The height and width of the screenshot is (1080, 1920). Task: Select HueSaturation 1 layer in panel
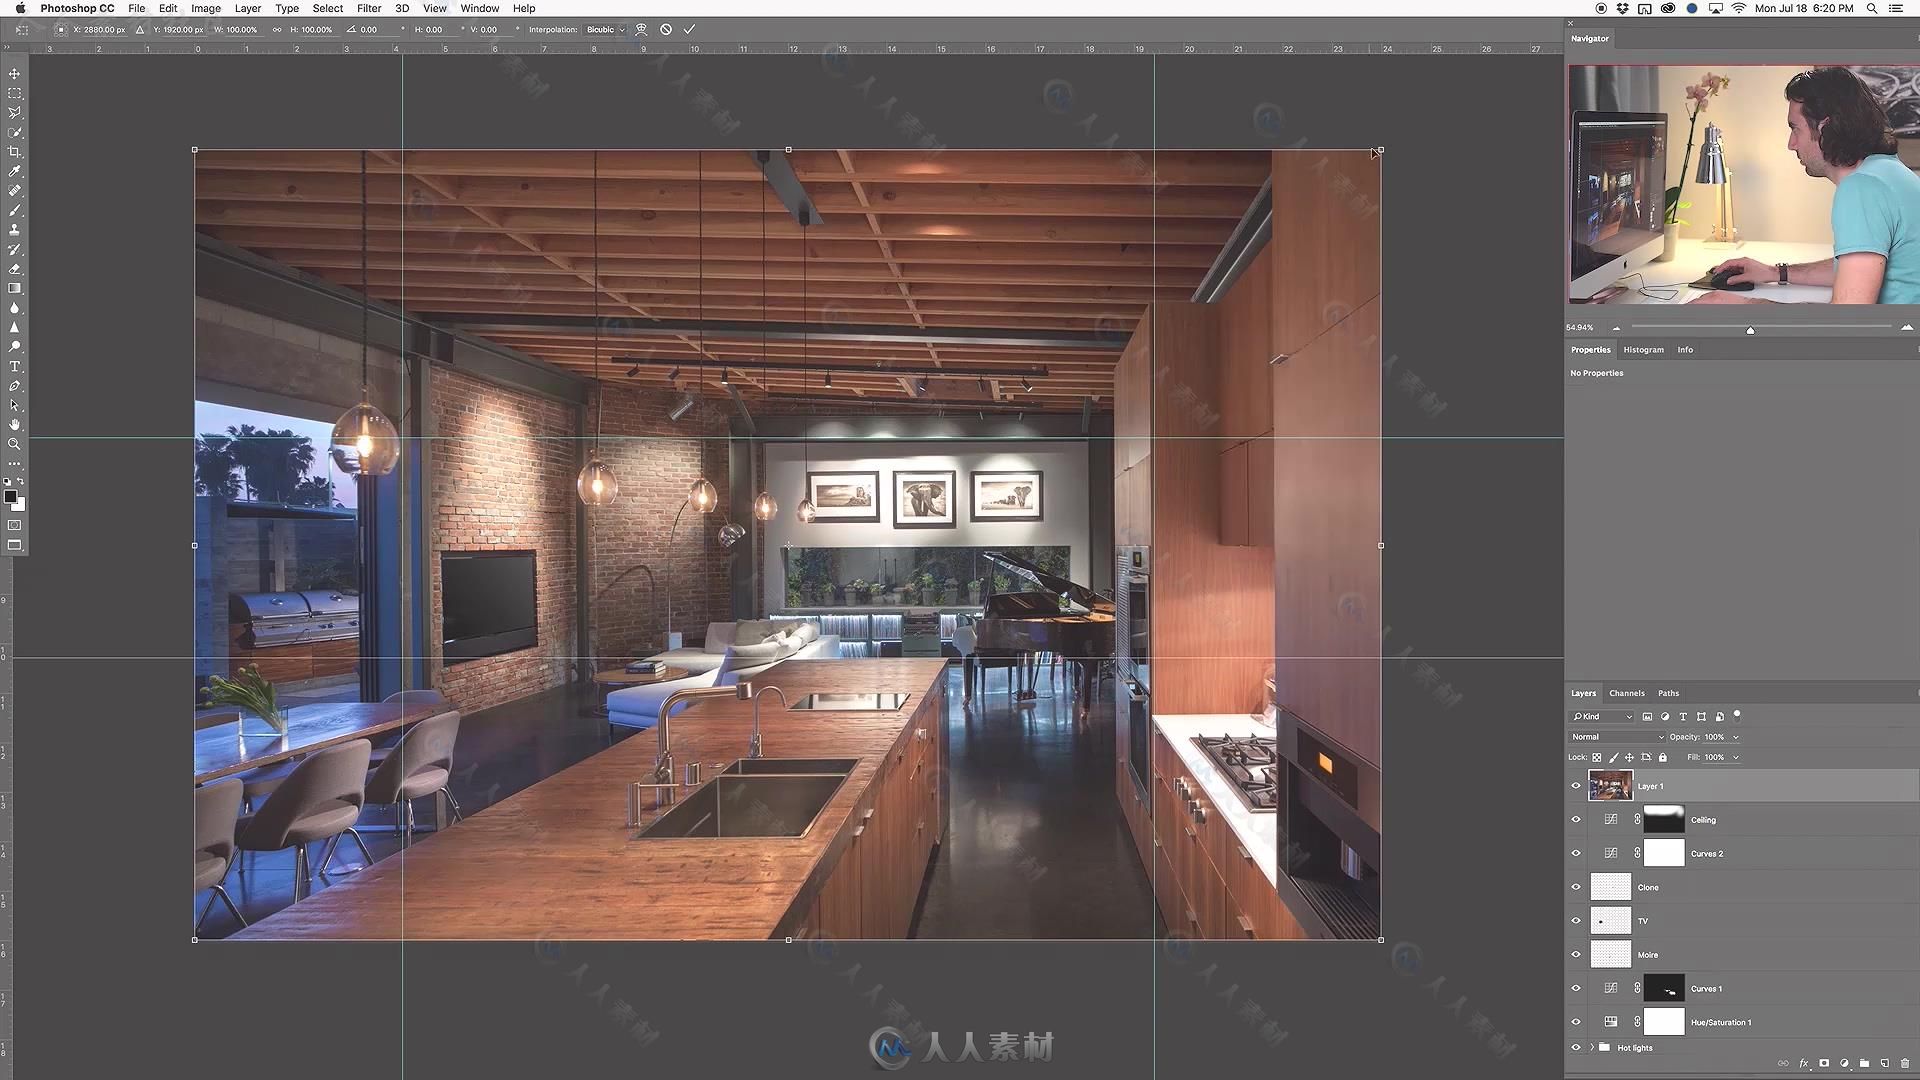pyautogui.click(x=1722, y=1021)
